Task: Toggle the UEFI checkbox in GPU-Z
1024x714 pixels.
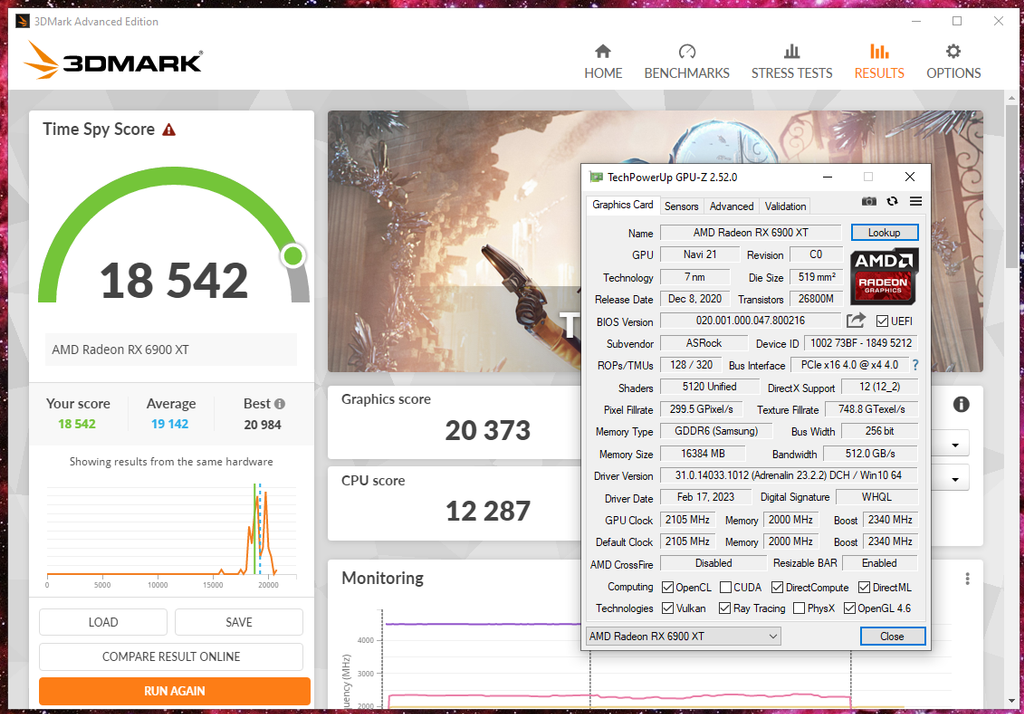Action: pyautogui.click(x=882, y=321)
